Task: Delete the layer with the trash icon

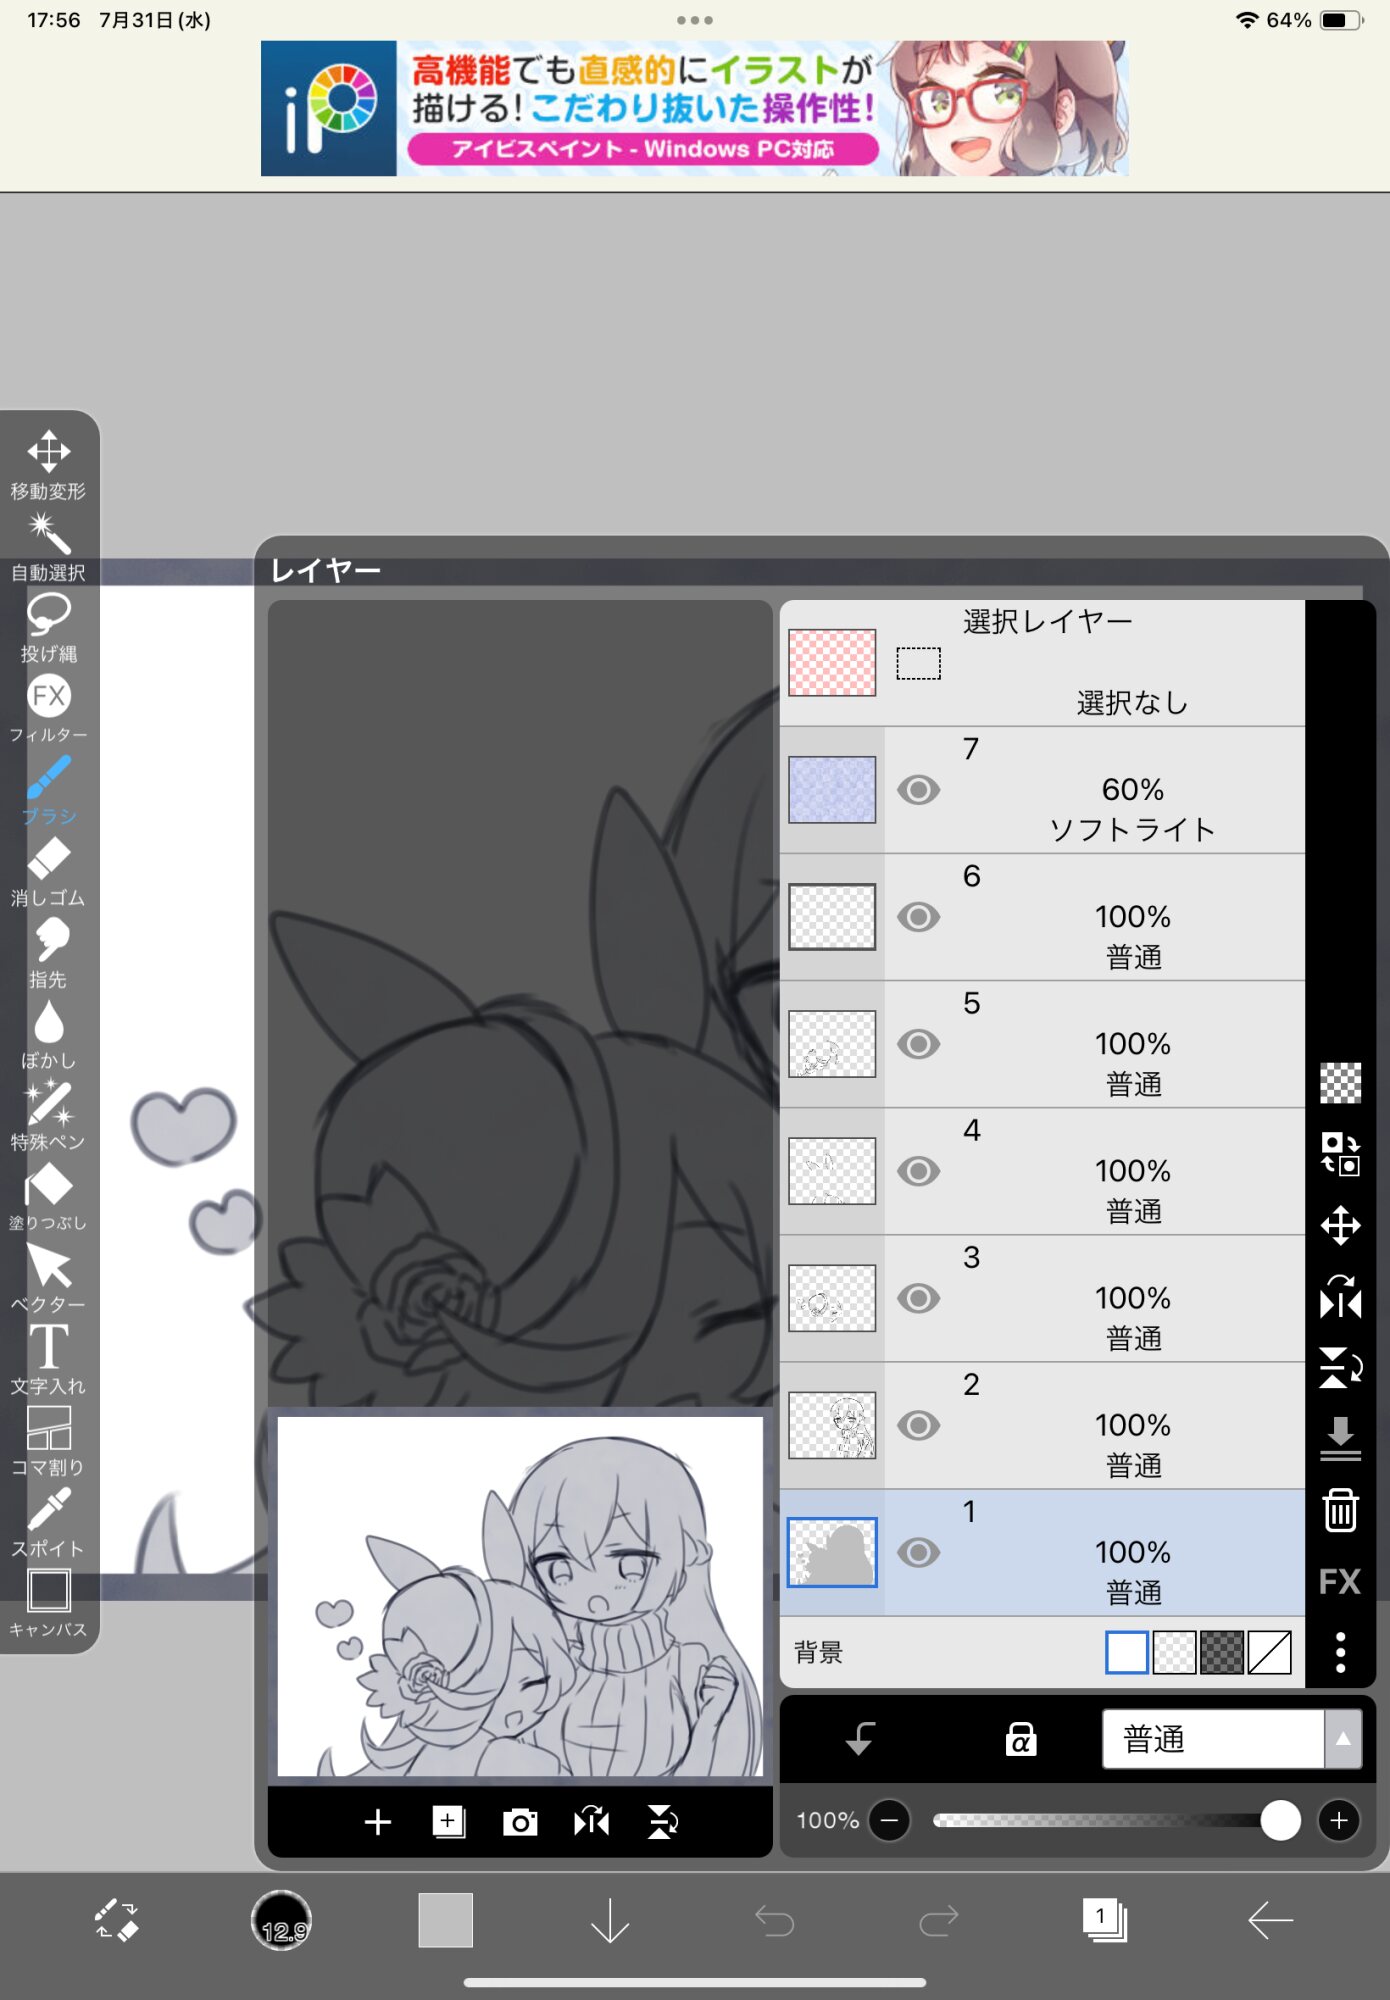Action: (x=1340, y=1510)
